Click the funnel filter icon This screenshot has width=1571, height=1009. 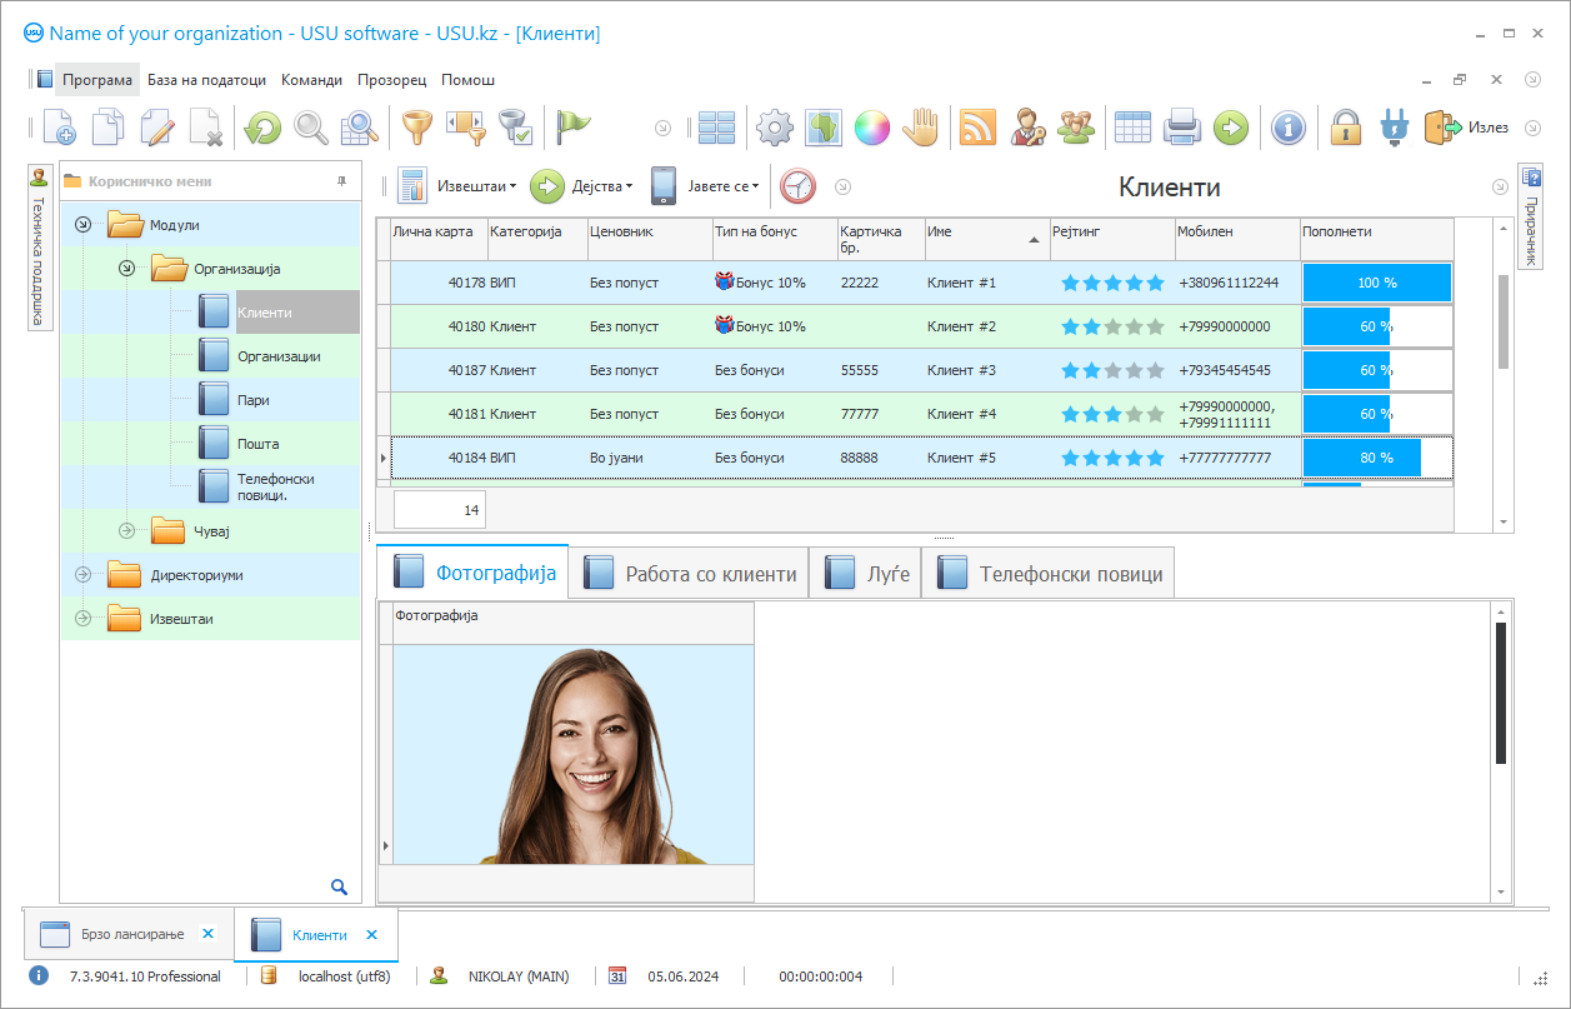click(417, 128)
